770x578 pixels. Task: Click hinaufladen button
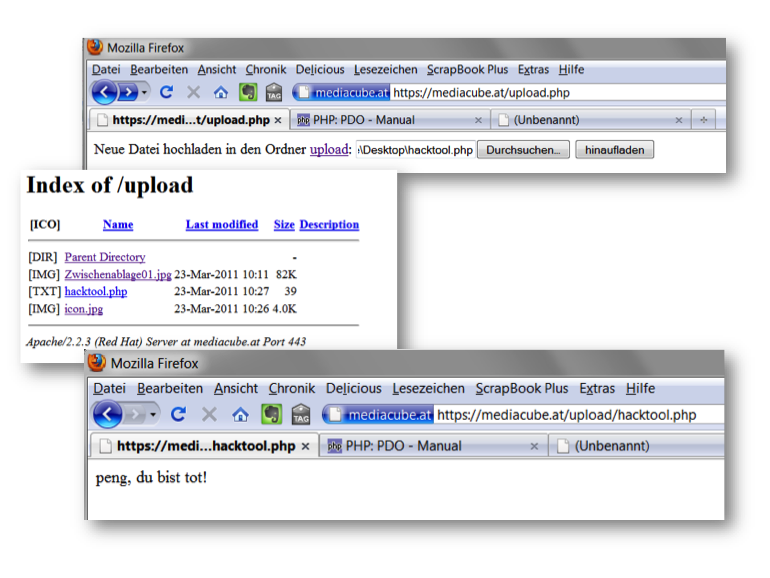click(614, 150)
